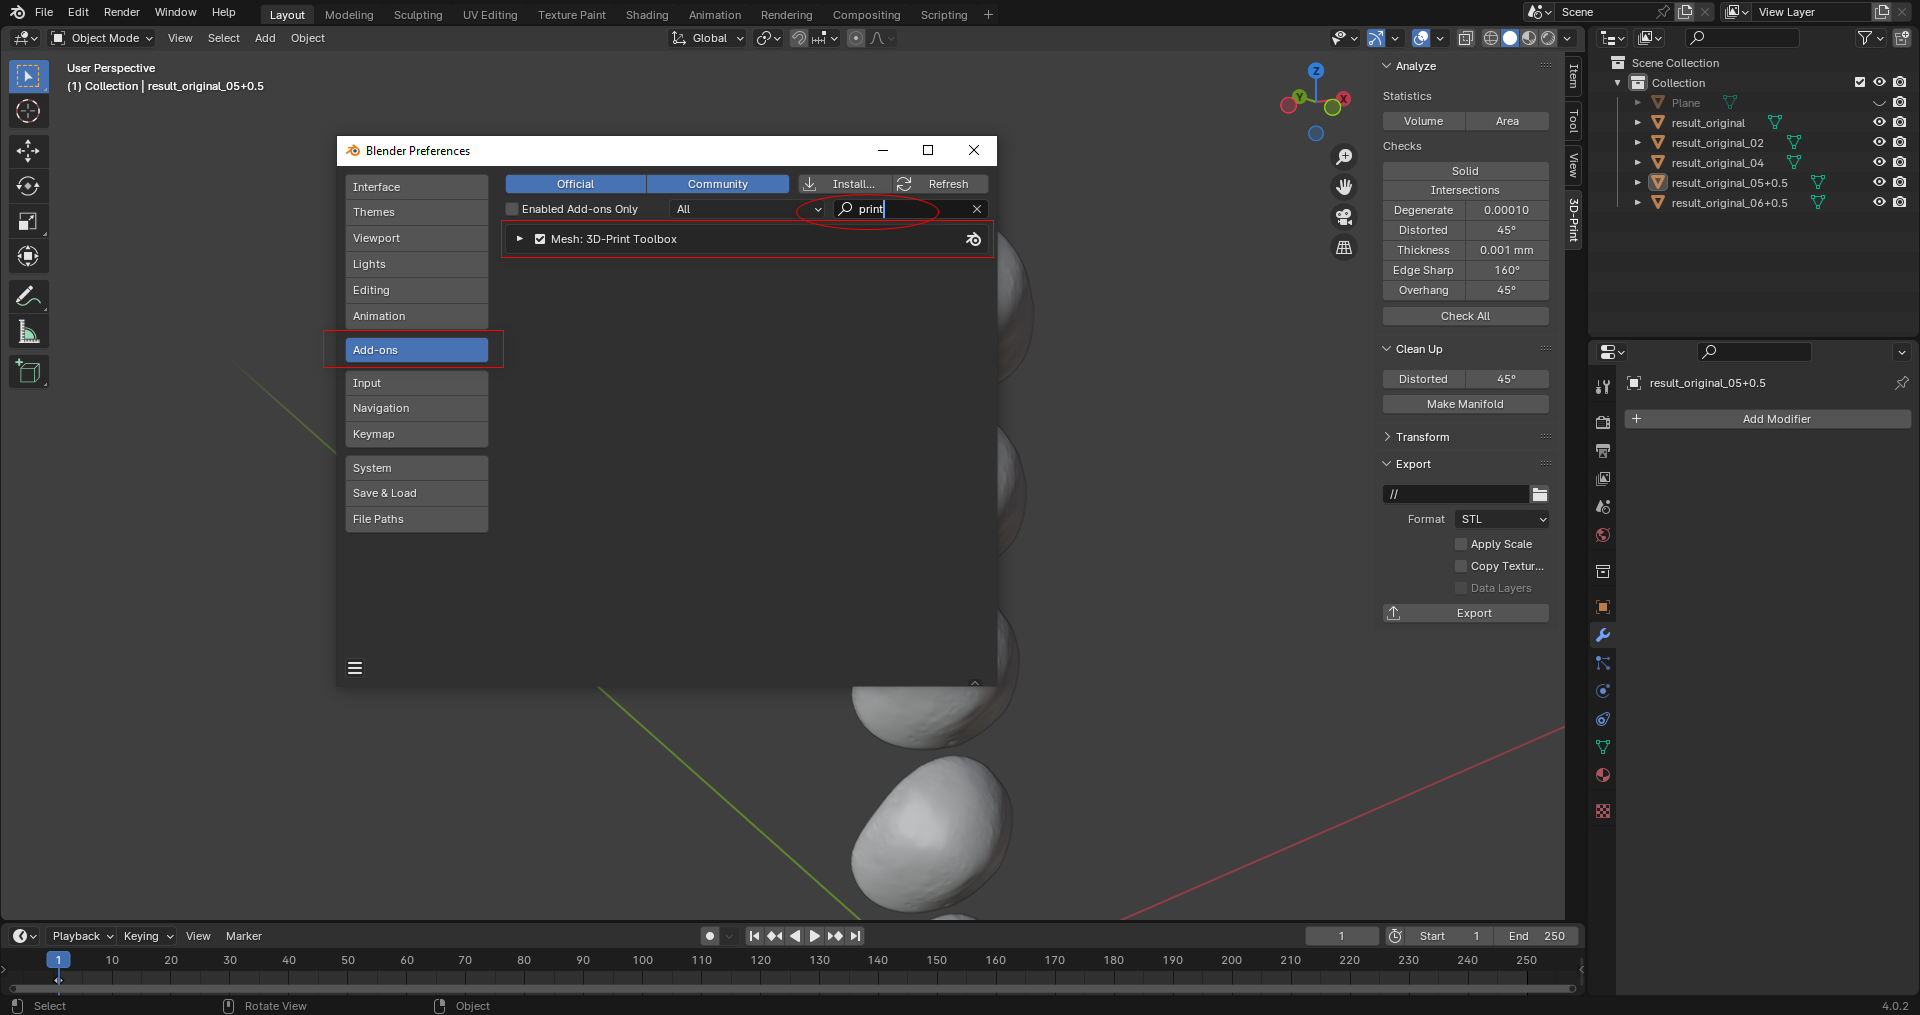Click the Check All button
This screenshot has width=1920, height=1015.
pyautogui.click(x=1466, y=316)
